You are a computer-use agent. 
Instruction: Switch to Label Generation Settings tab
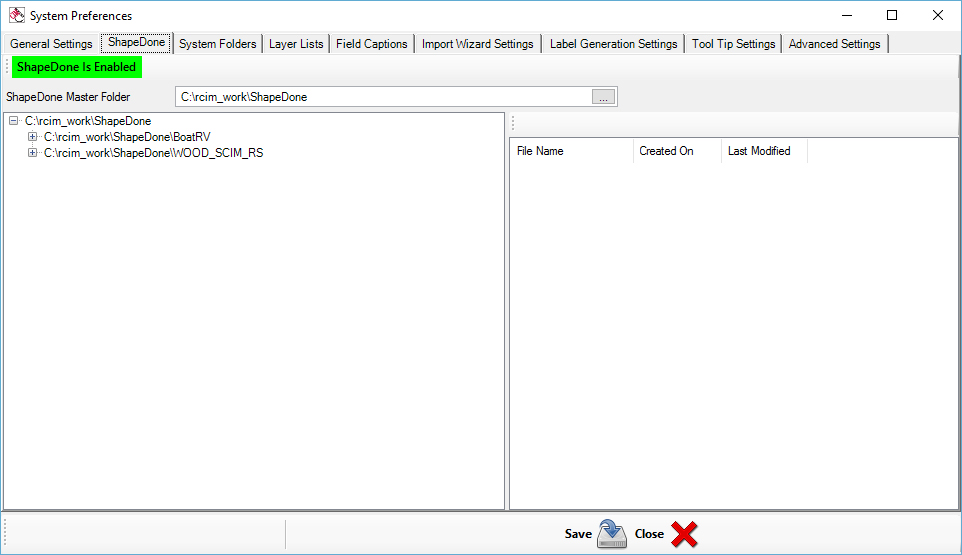[613, 44]
